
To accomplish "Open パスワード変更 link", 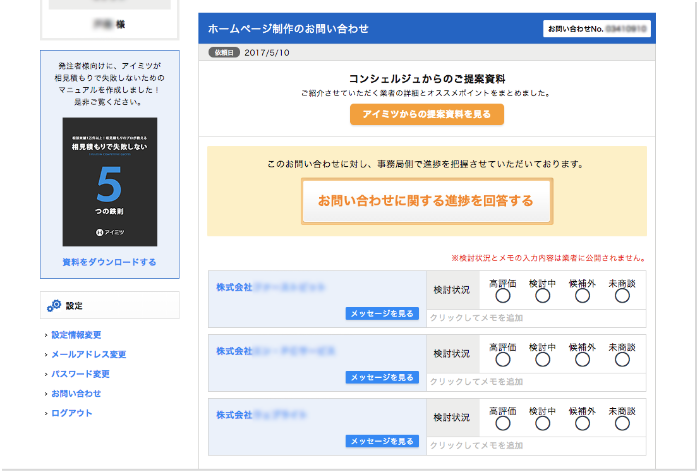I will [x=80, y=374].
